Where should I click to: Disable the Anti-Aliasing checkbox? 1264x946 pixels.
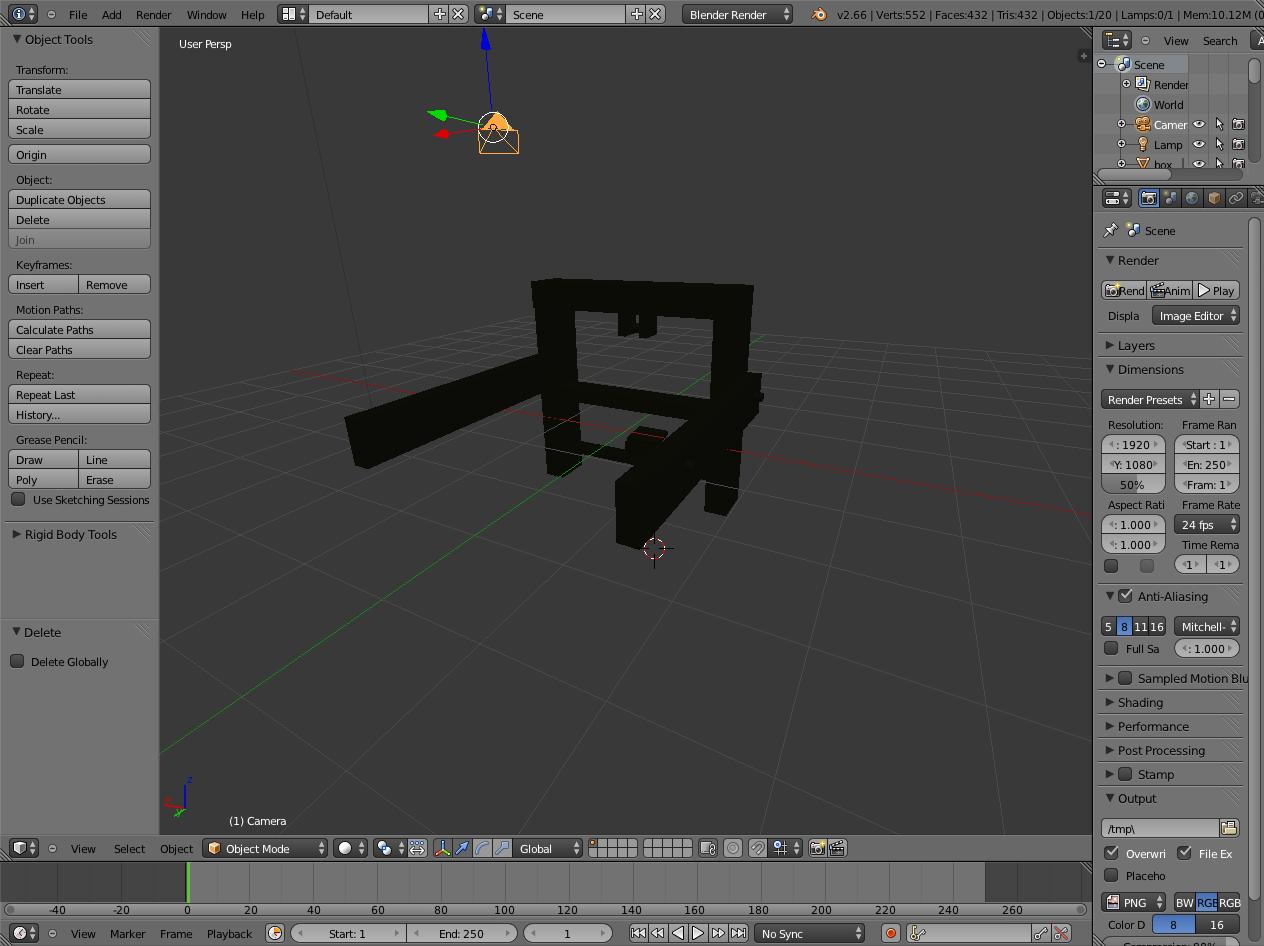coord(1126,596)
